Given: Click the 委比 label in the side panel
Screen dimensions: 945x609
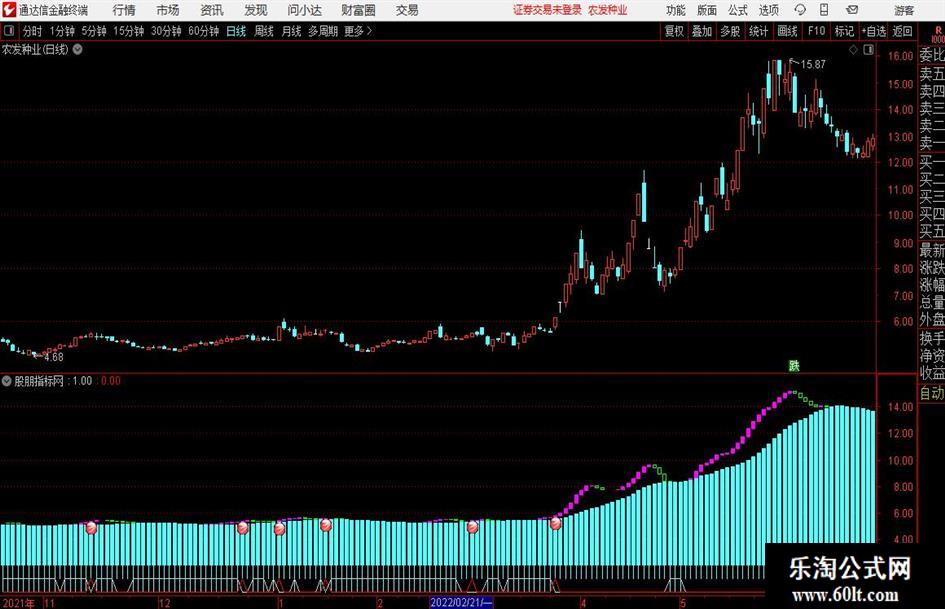Looking at the screenshot, I should click(932, 55).
